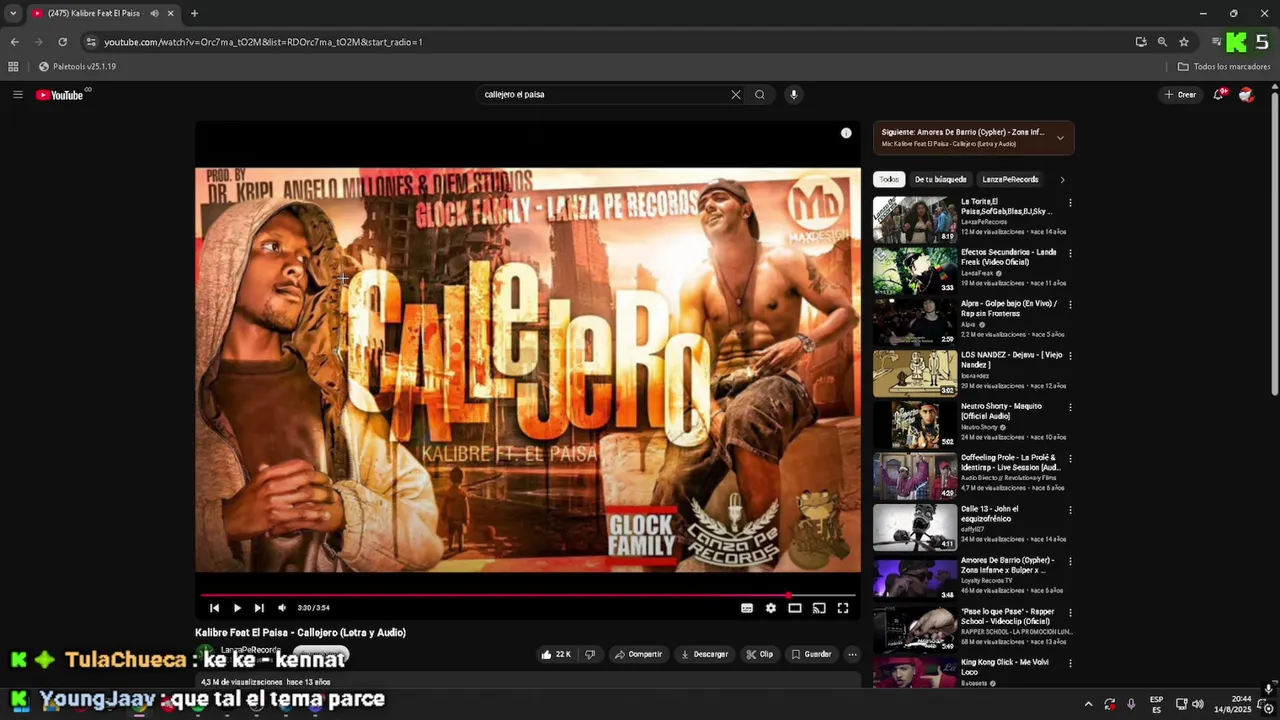Open Paletools v25.1.19 bookmark
Image resolution: width=1280 pixels, height=720 pixels.
(x=77, y=67)
